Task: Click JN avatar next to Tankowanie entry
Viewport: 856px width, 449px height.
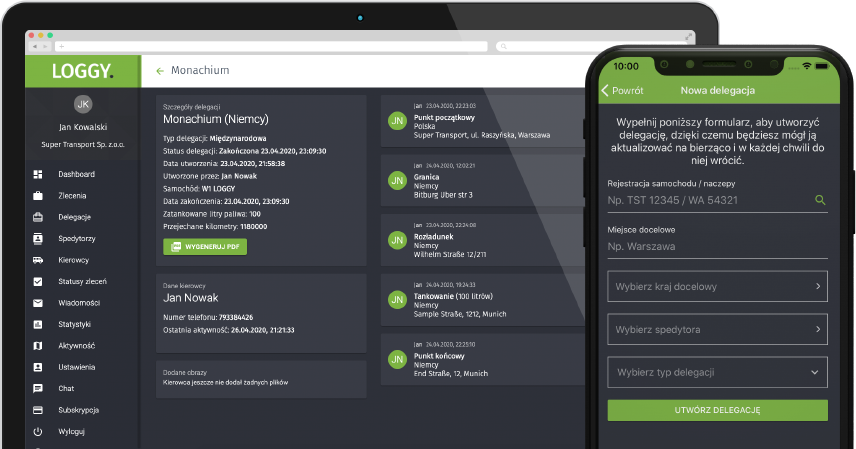Action: click(x=397, y=300)
